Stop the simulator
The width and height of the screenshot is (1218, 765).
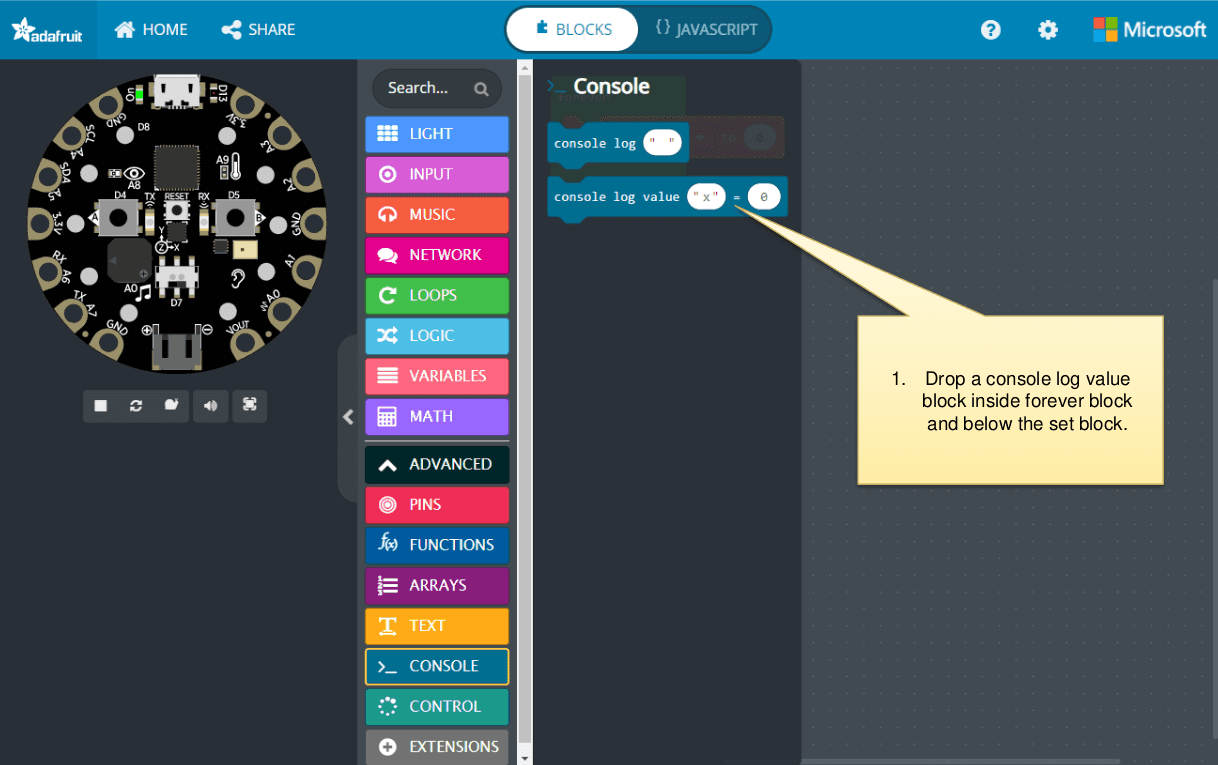tap(101, 405)
